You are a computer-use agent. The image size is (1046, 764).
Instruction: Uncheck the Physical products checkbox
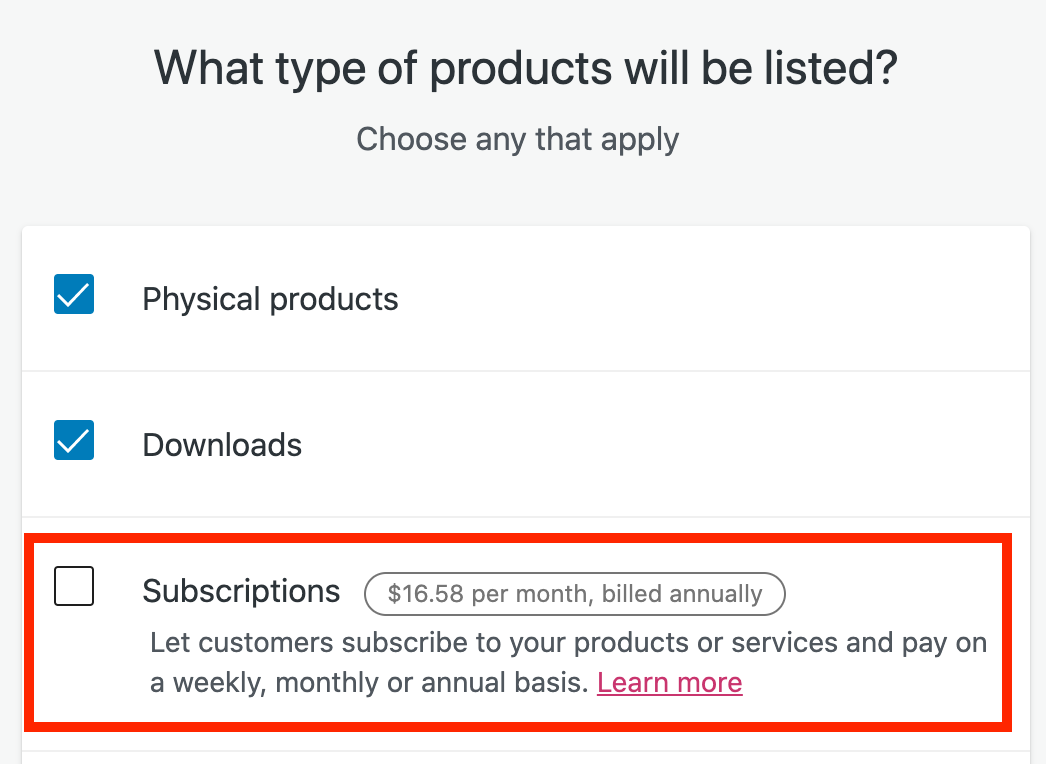(x=74, y=295)
